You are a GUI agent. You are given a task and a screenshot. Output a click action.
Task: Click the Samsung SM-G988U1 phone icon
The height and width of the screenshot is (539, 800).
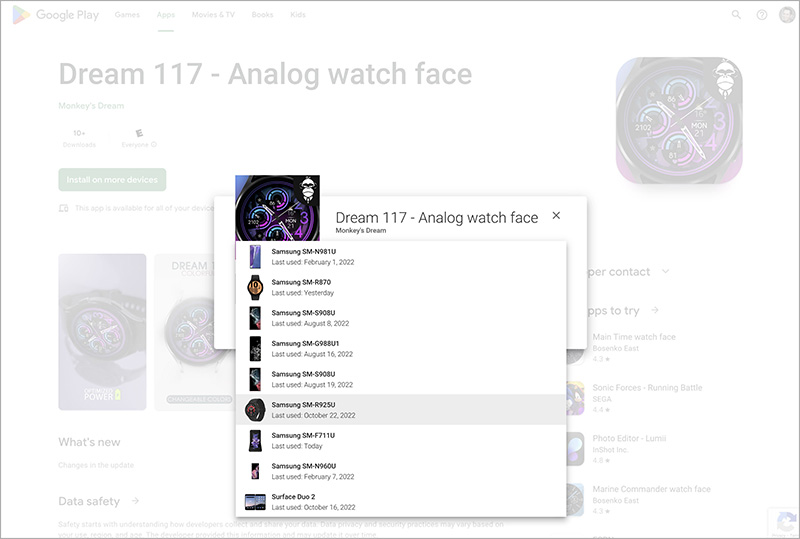pos(255,349)
